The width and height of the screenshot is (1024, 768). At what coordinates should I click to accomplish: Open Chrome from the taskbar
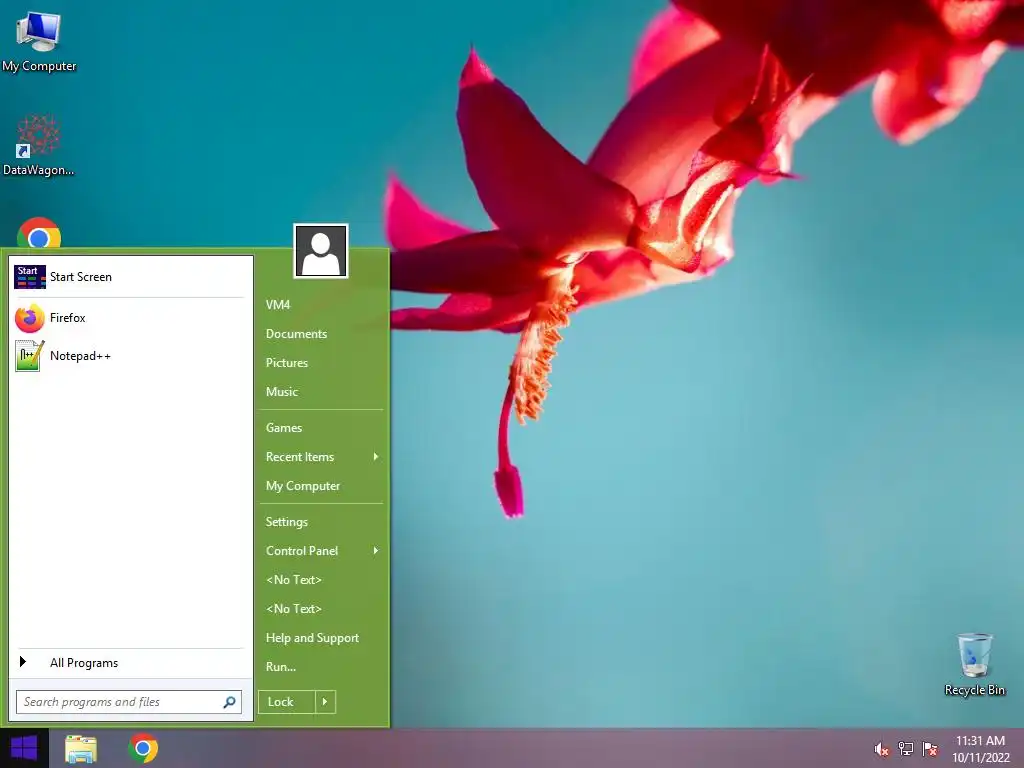(143, 748)
